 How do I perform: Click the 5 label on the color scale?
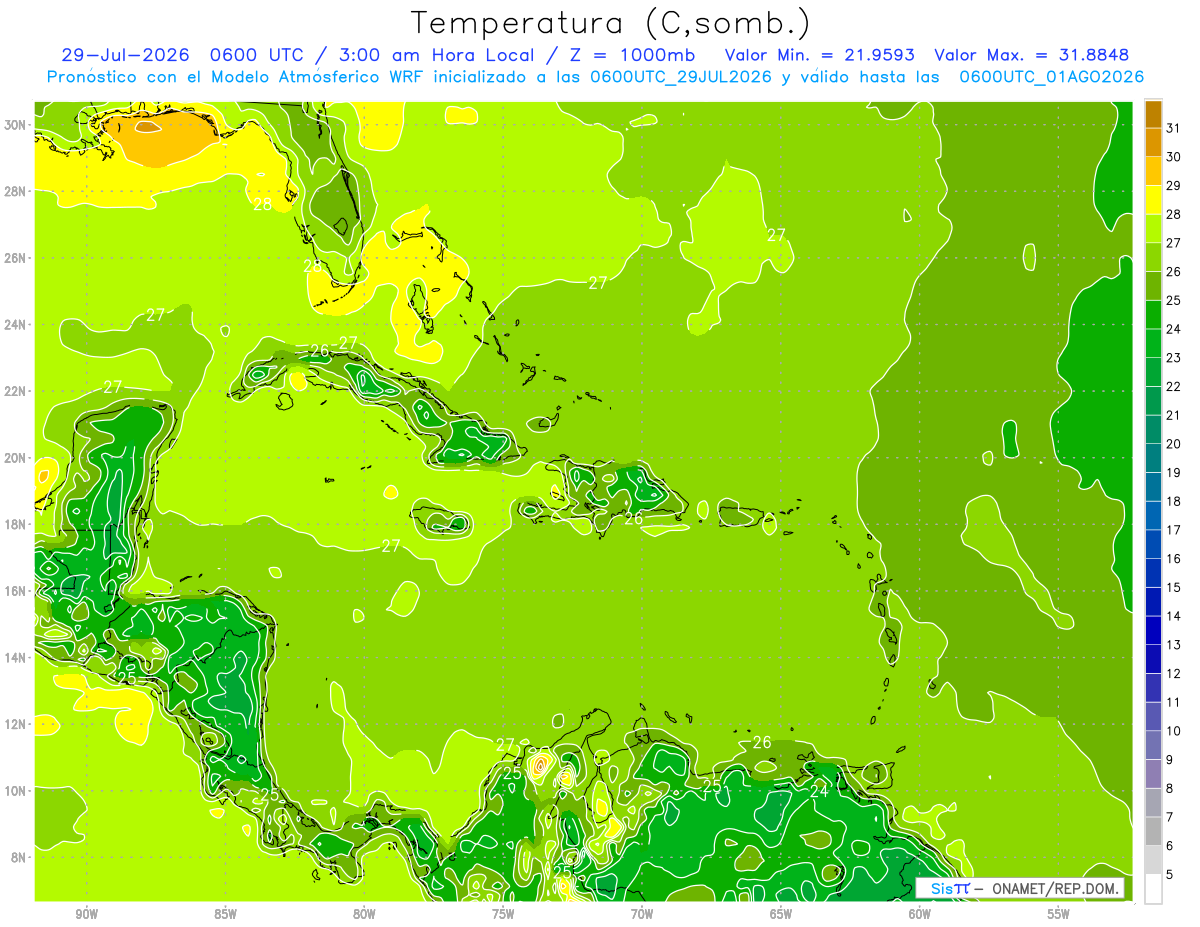[x=1170, y=874]
